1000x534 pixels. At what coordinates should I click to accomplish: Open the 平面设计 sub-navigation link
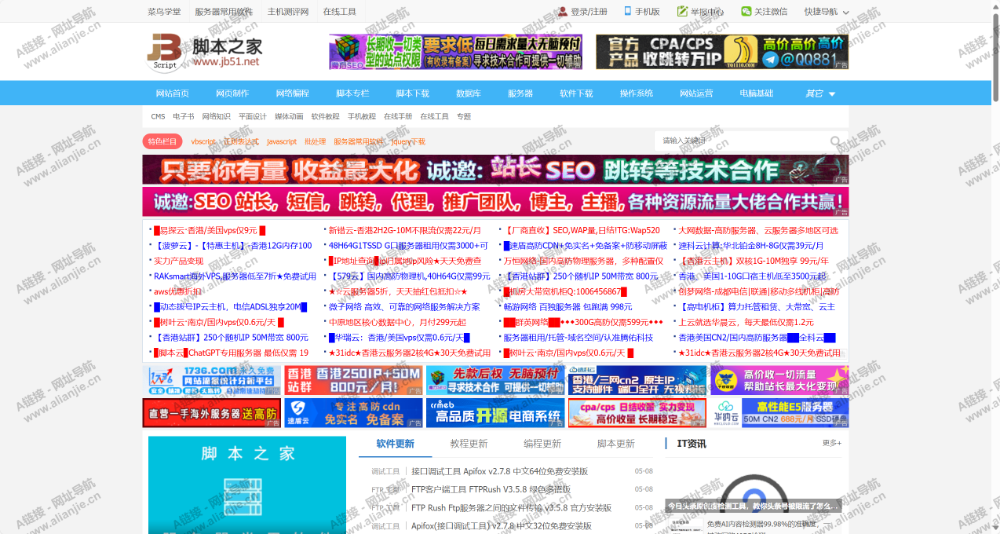(253, 117)
